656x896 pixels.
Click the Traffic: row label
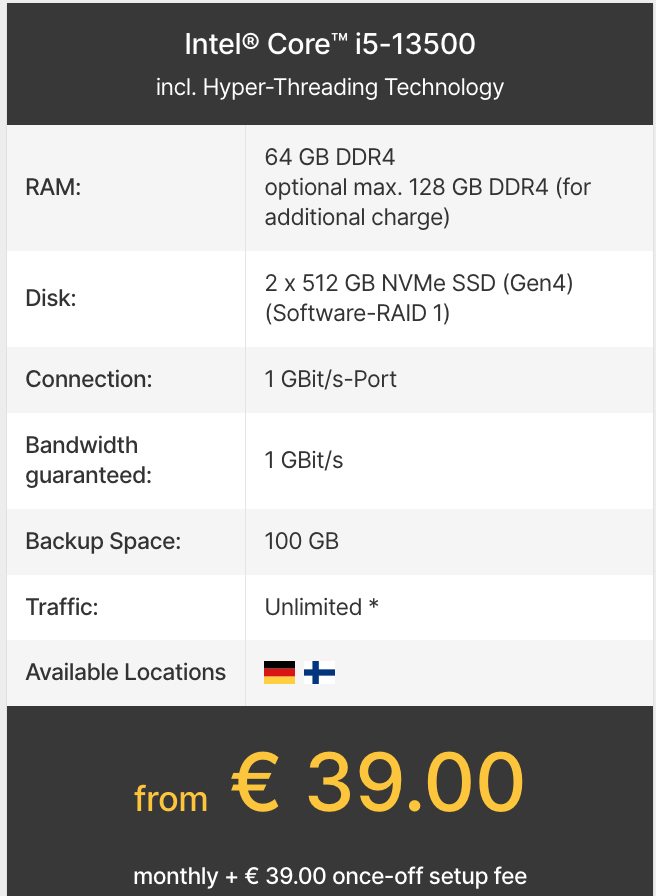coord(62,607)
